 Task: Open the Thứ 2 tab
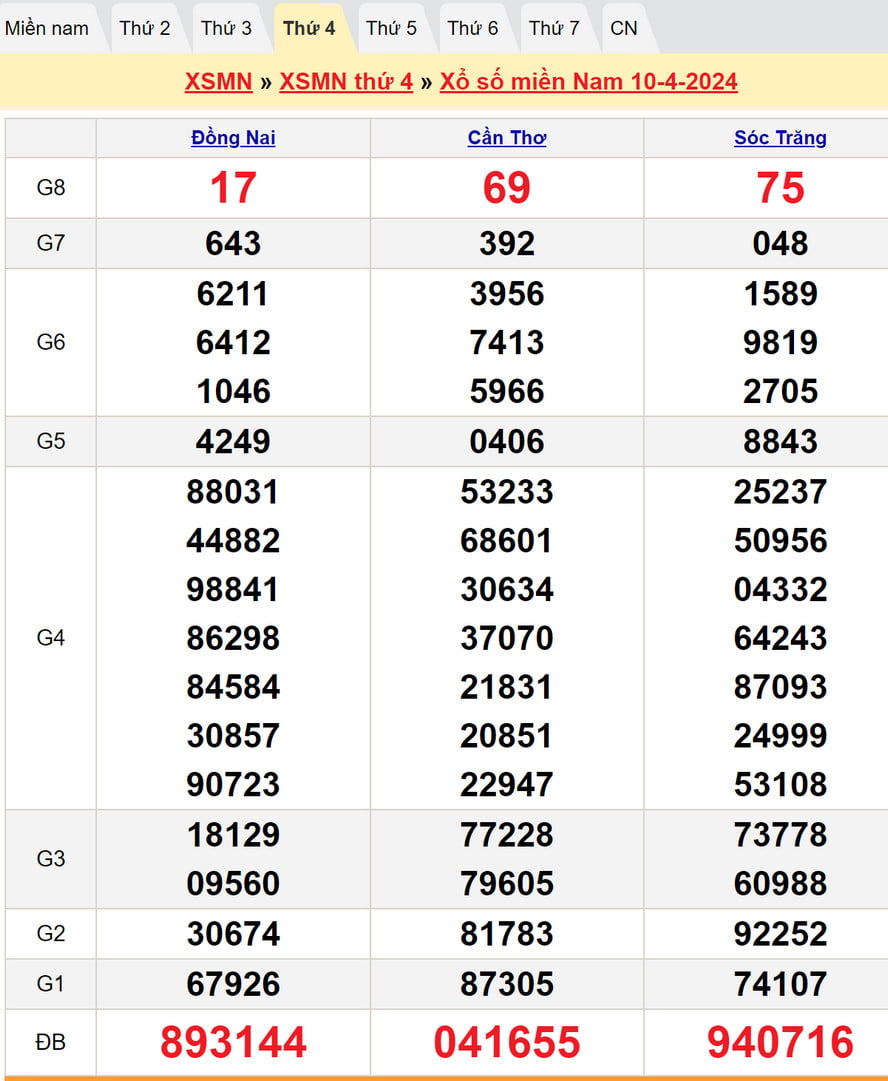(145, 28)
